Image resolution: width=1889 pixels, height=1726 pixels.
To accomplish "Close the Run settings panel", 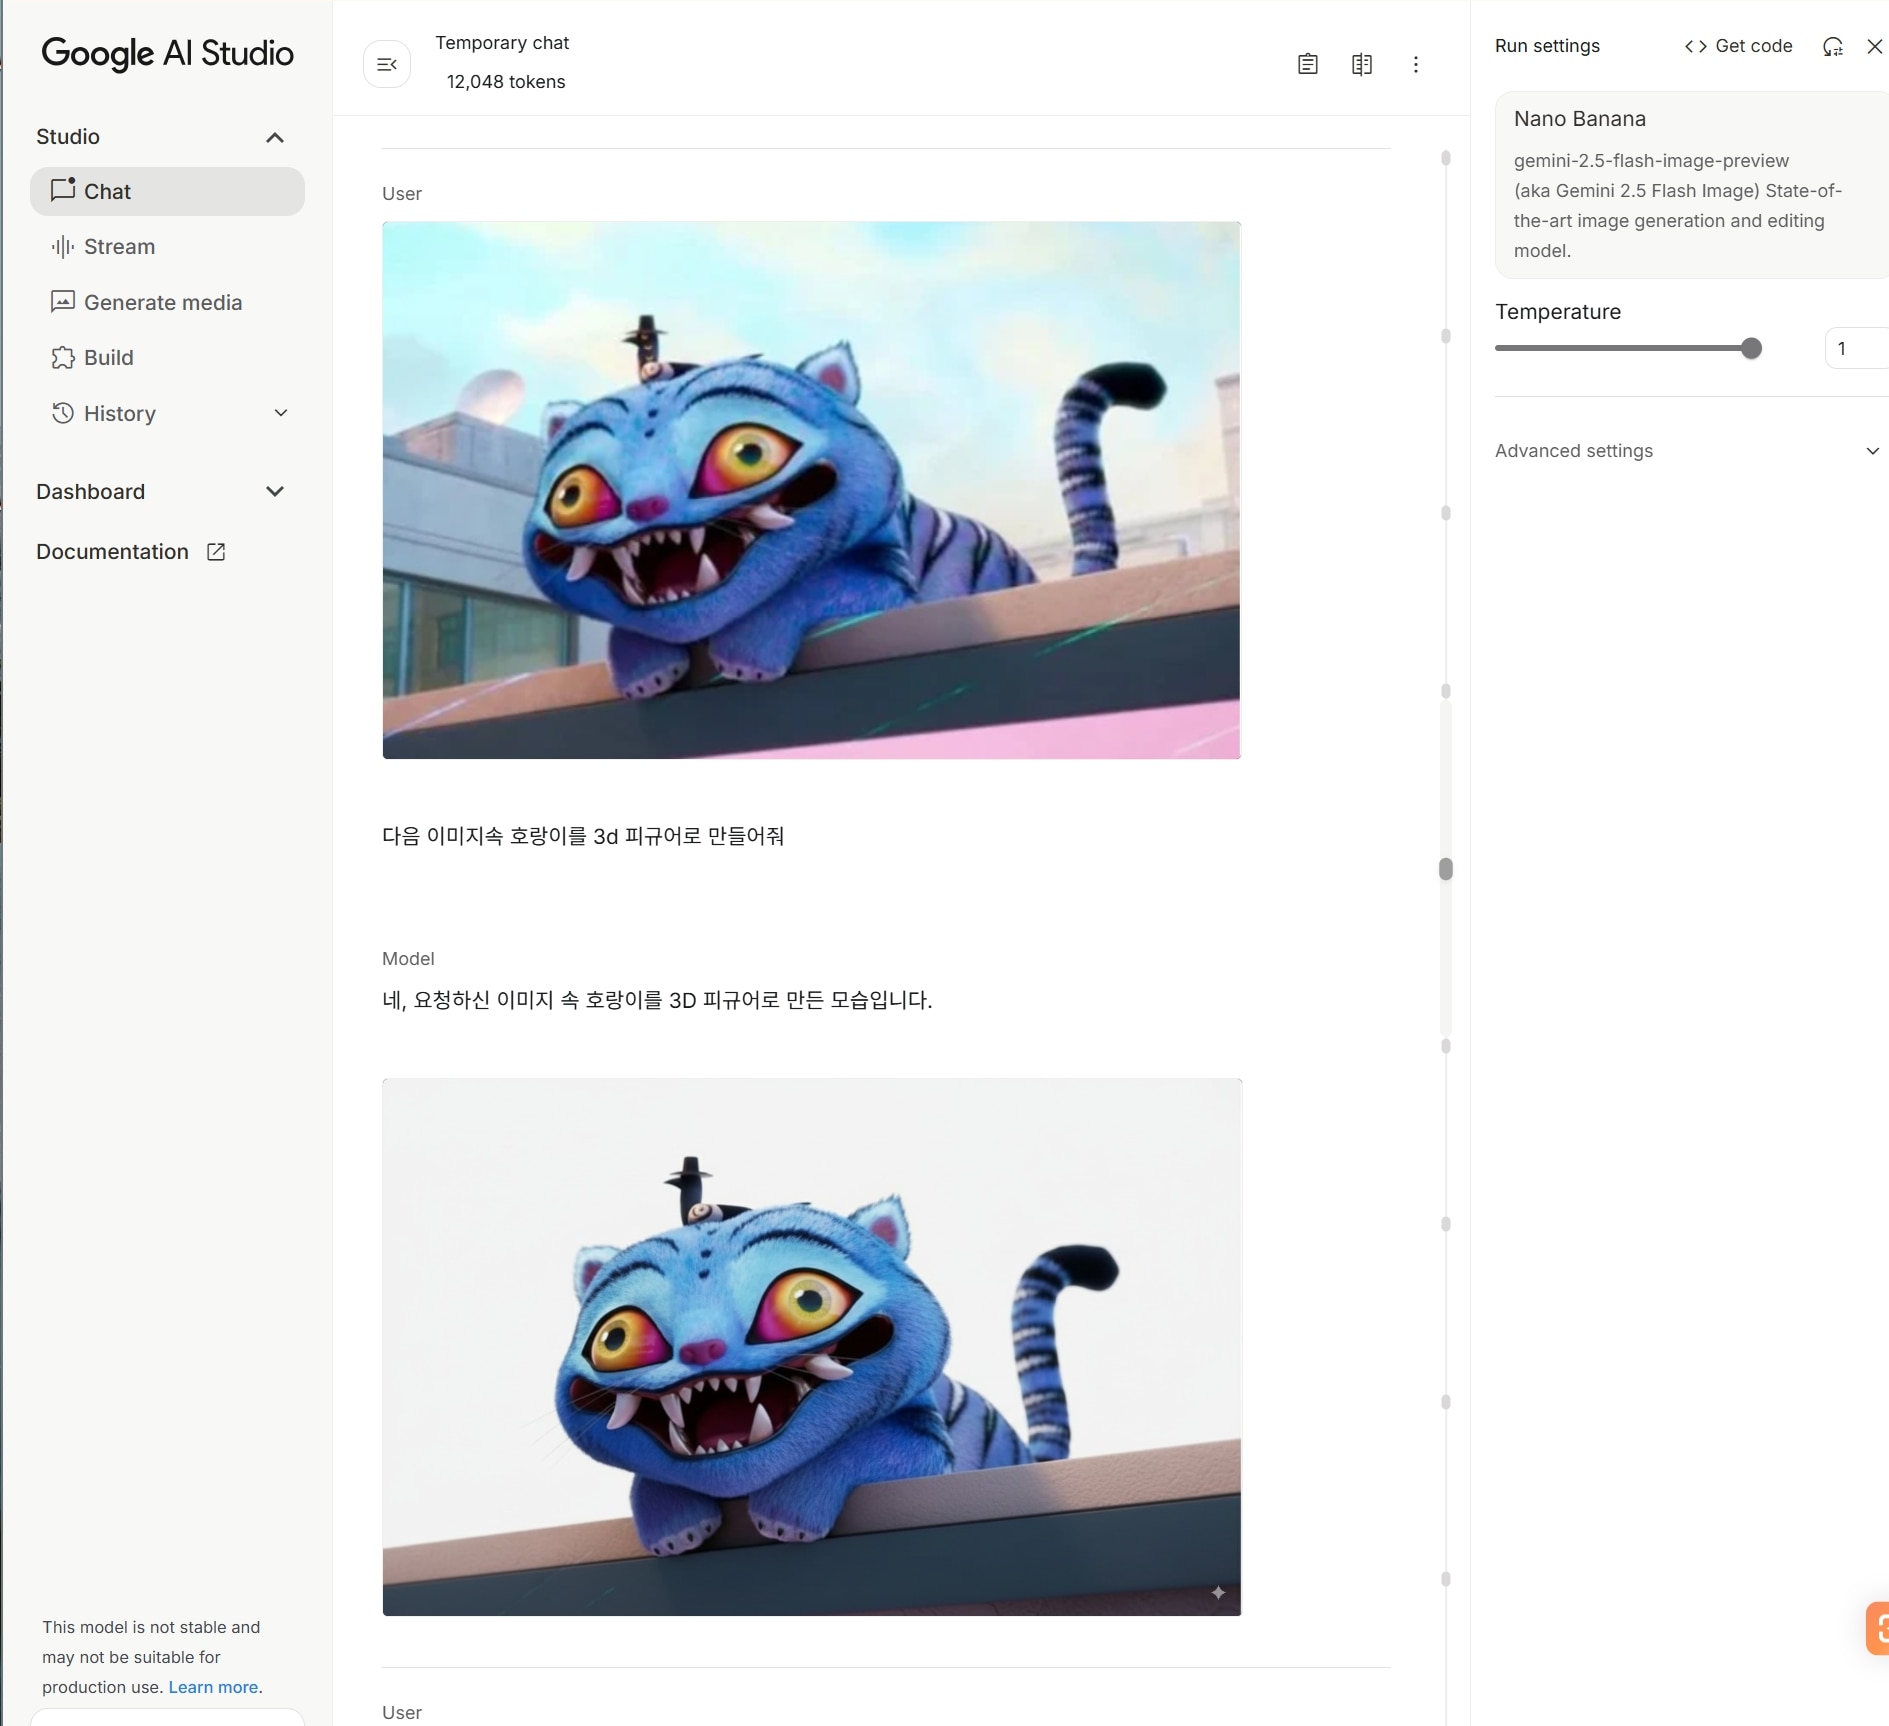I will pos(1873,46).
